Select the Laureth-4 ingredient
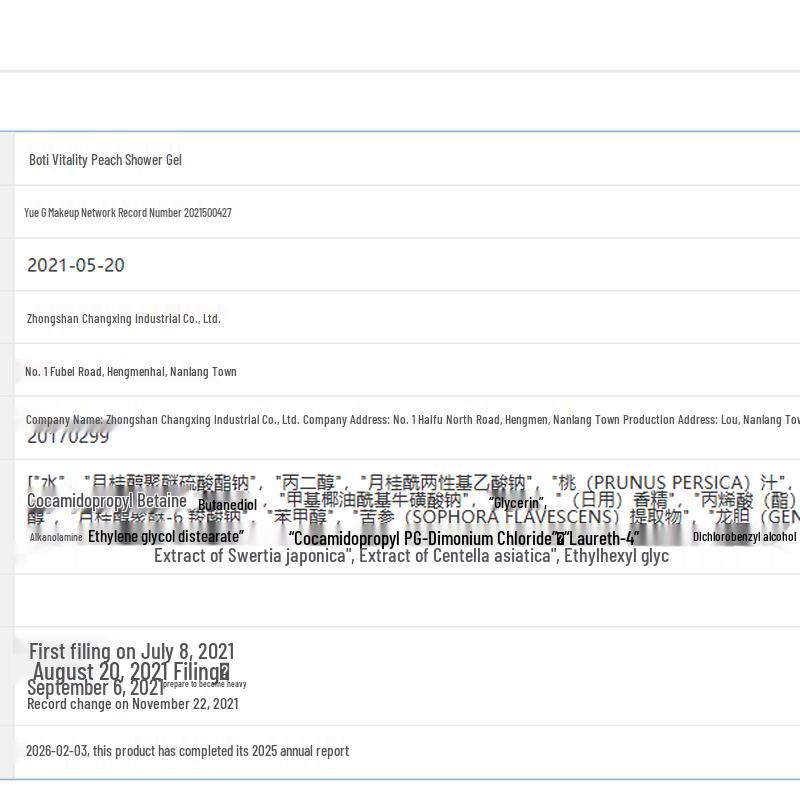Image resolution: width=800 pixels, height=800 pixels. 602,538
